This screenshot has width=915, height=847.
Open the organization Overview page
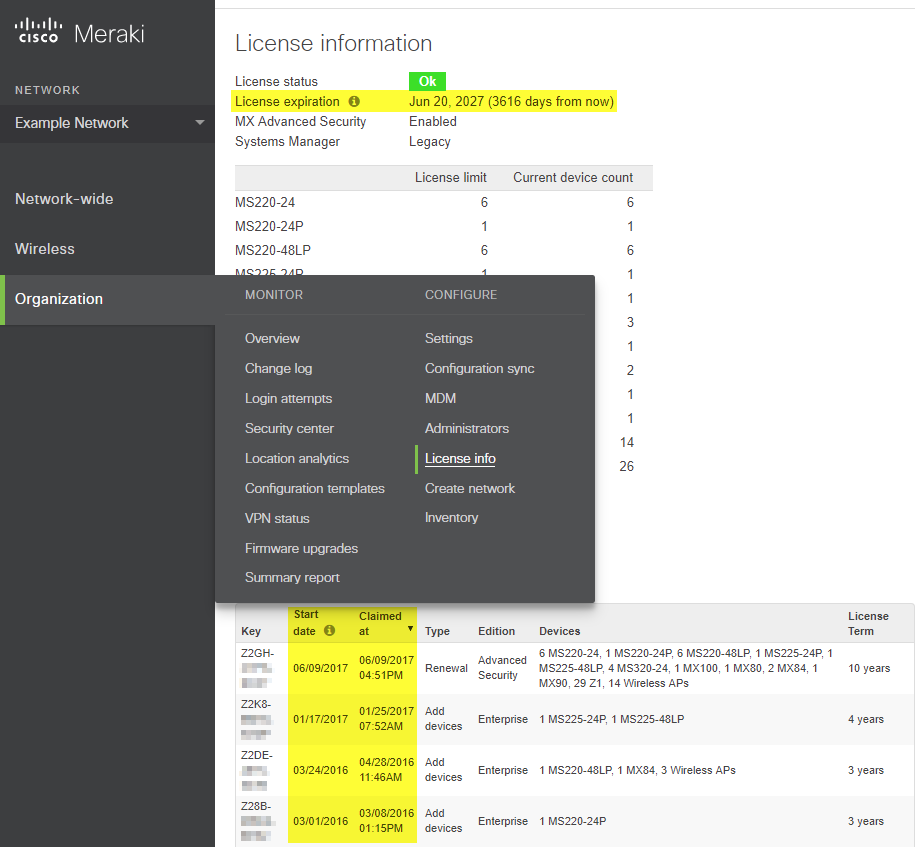point(272,339)
